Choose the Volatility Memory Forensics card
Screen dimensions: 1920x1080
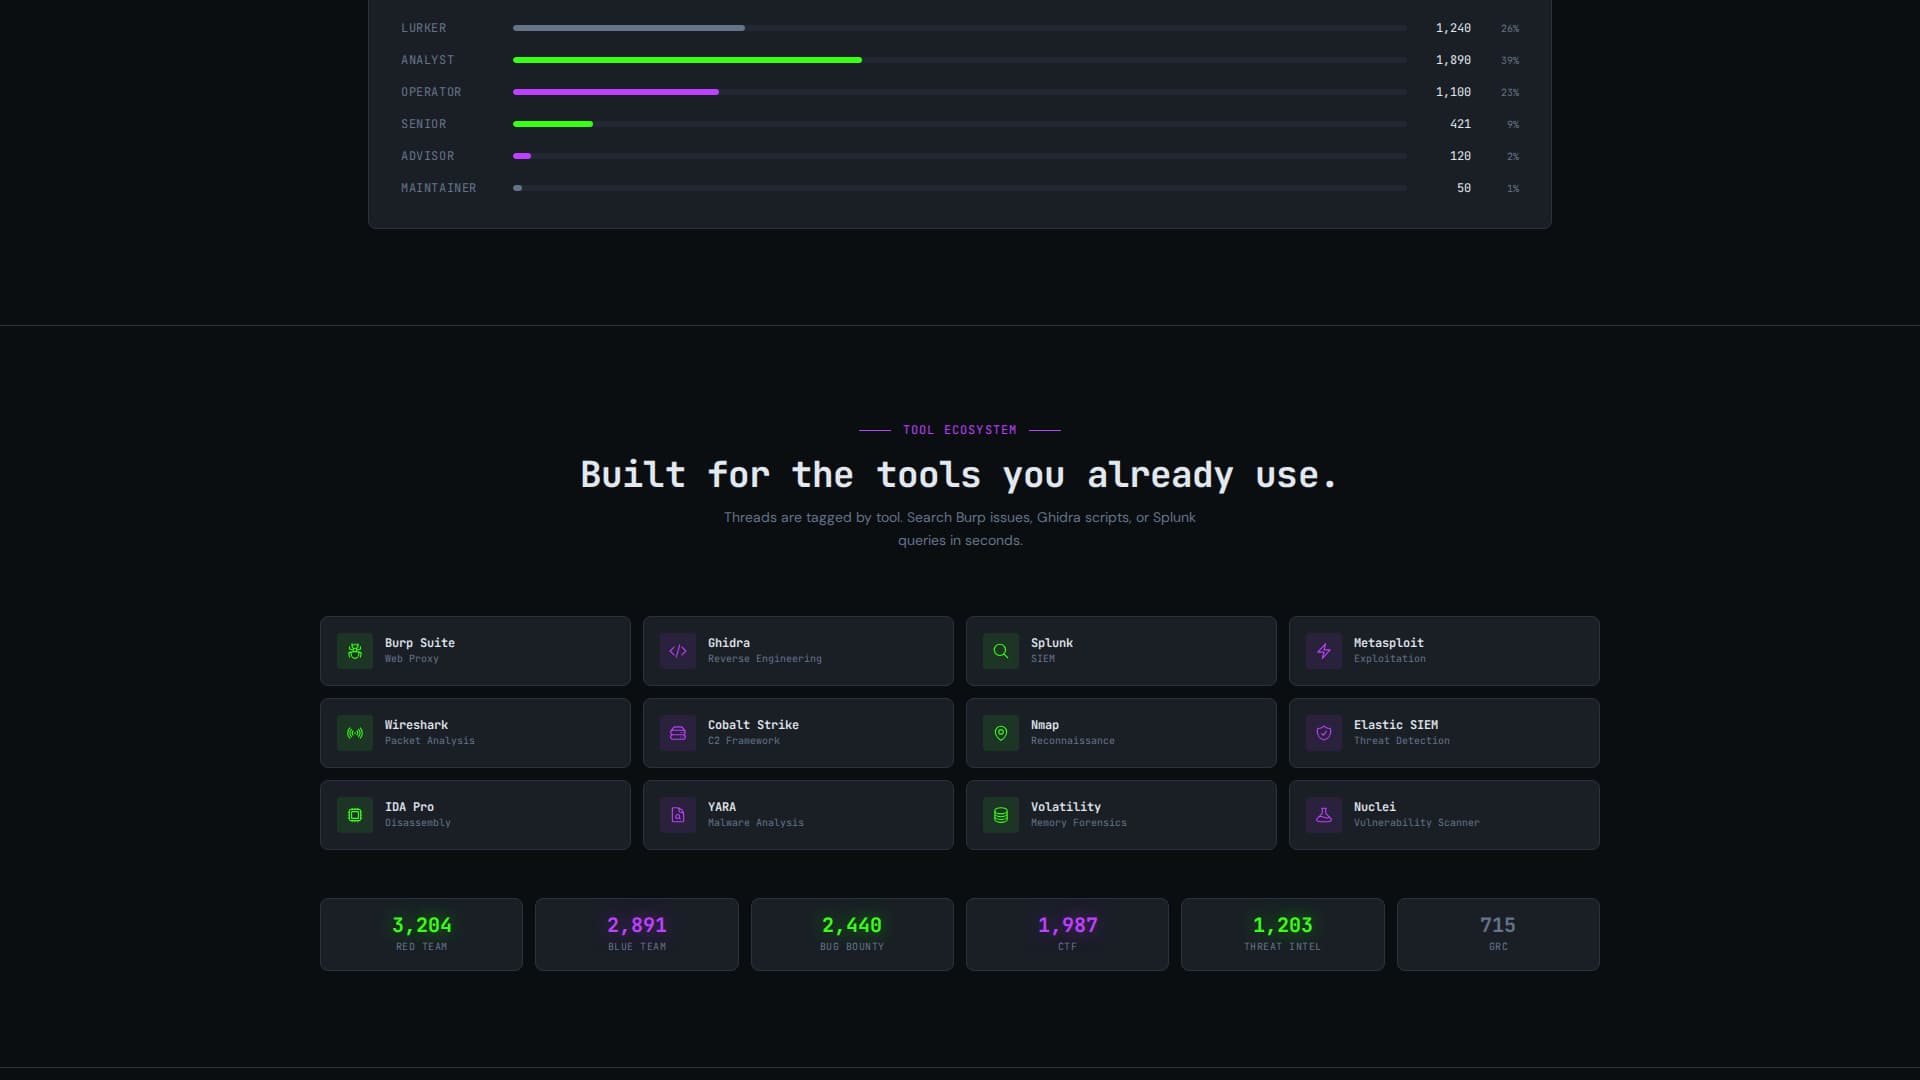[1121, 815]
